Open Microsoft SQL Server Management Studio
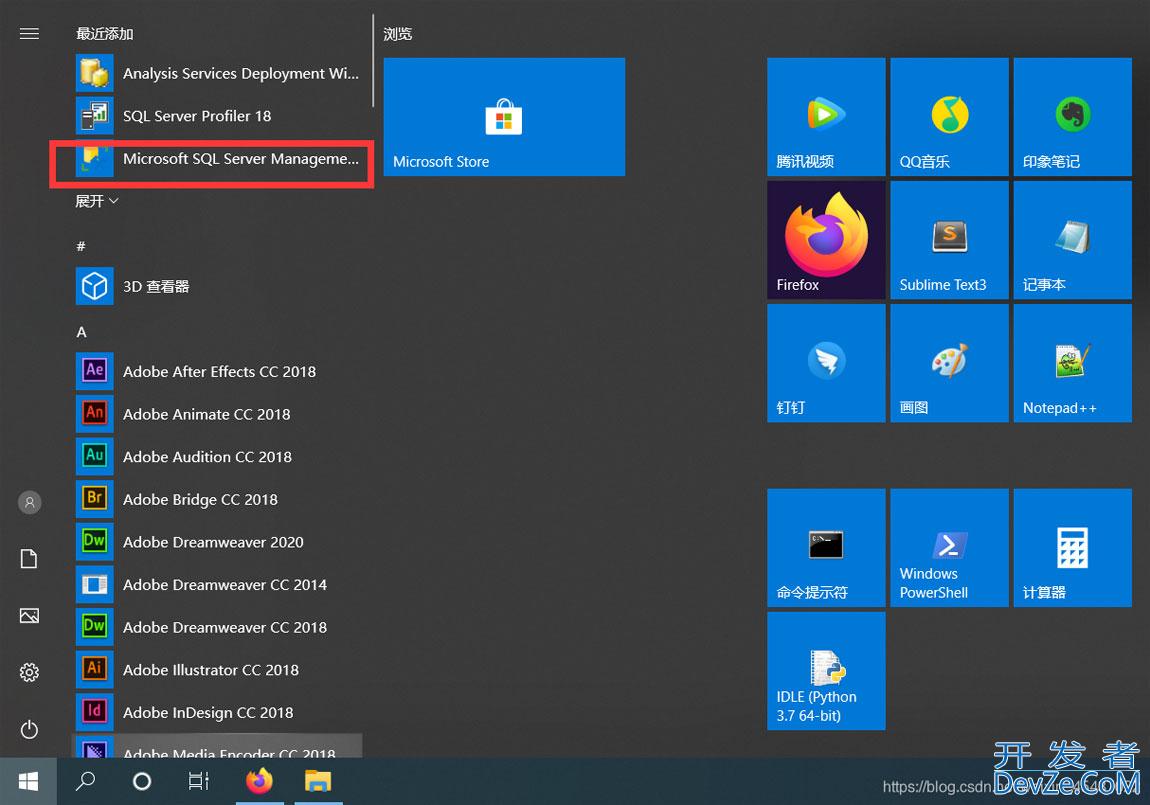 (x=219, y=159)
